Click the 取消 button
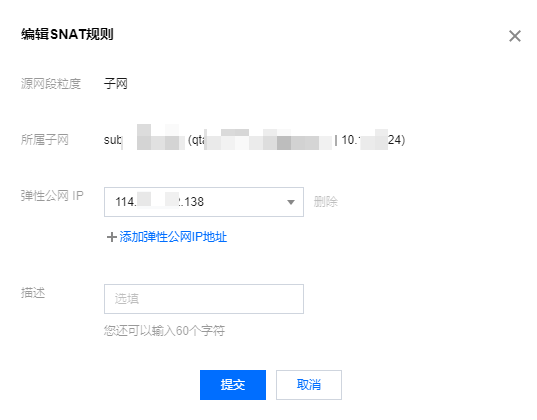Screen dimensions: 537x420 [309, 385]
